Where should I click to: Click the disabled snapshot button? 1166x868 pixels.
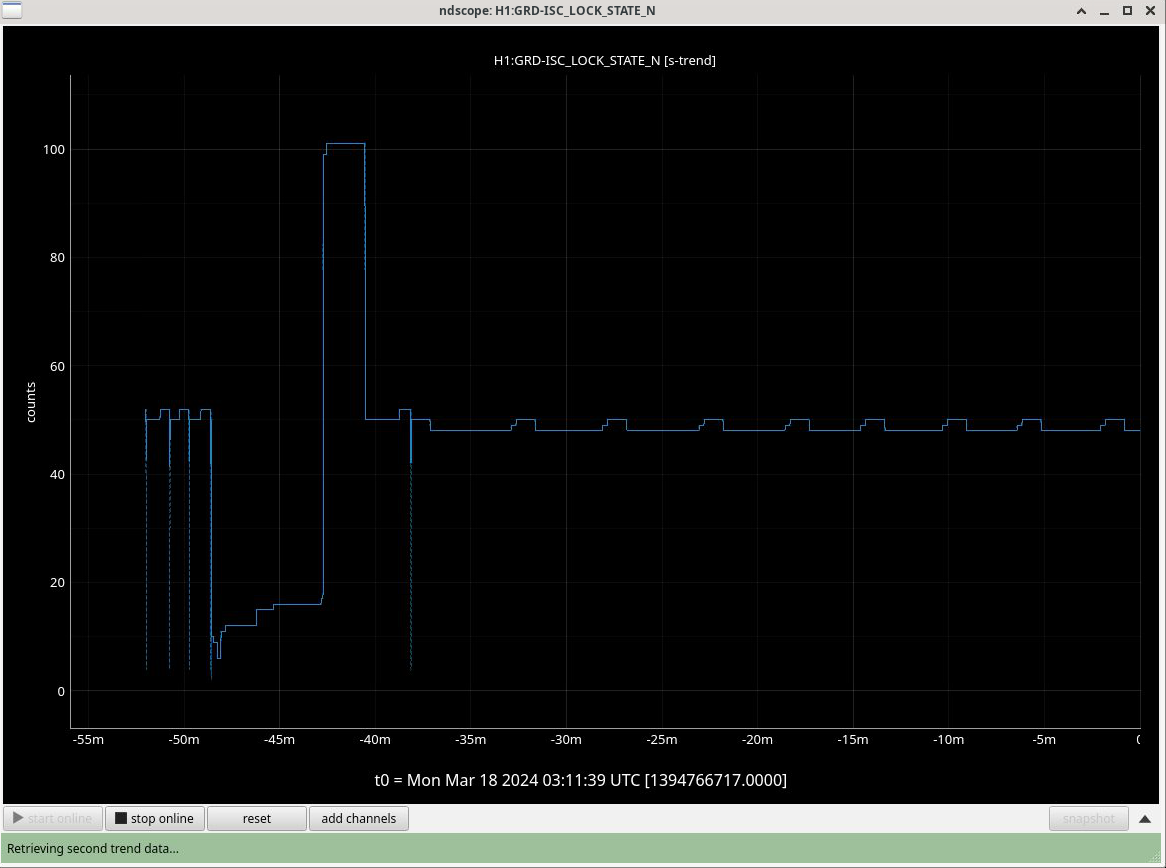pyautogui.click(x=1088, y=818)
